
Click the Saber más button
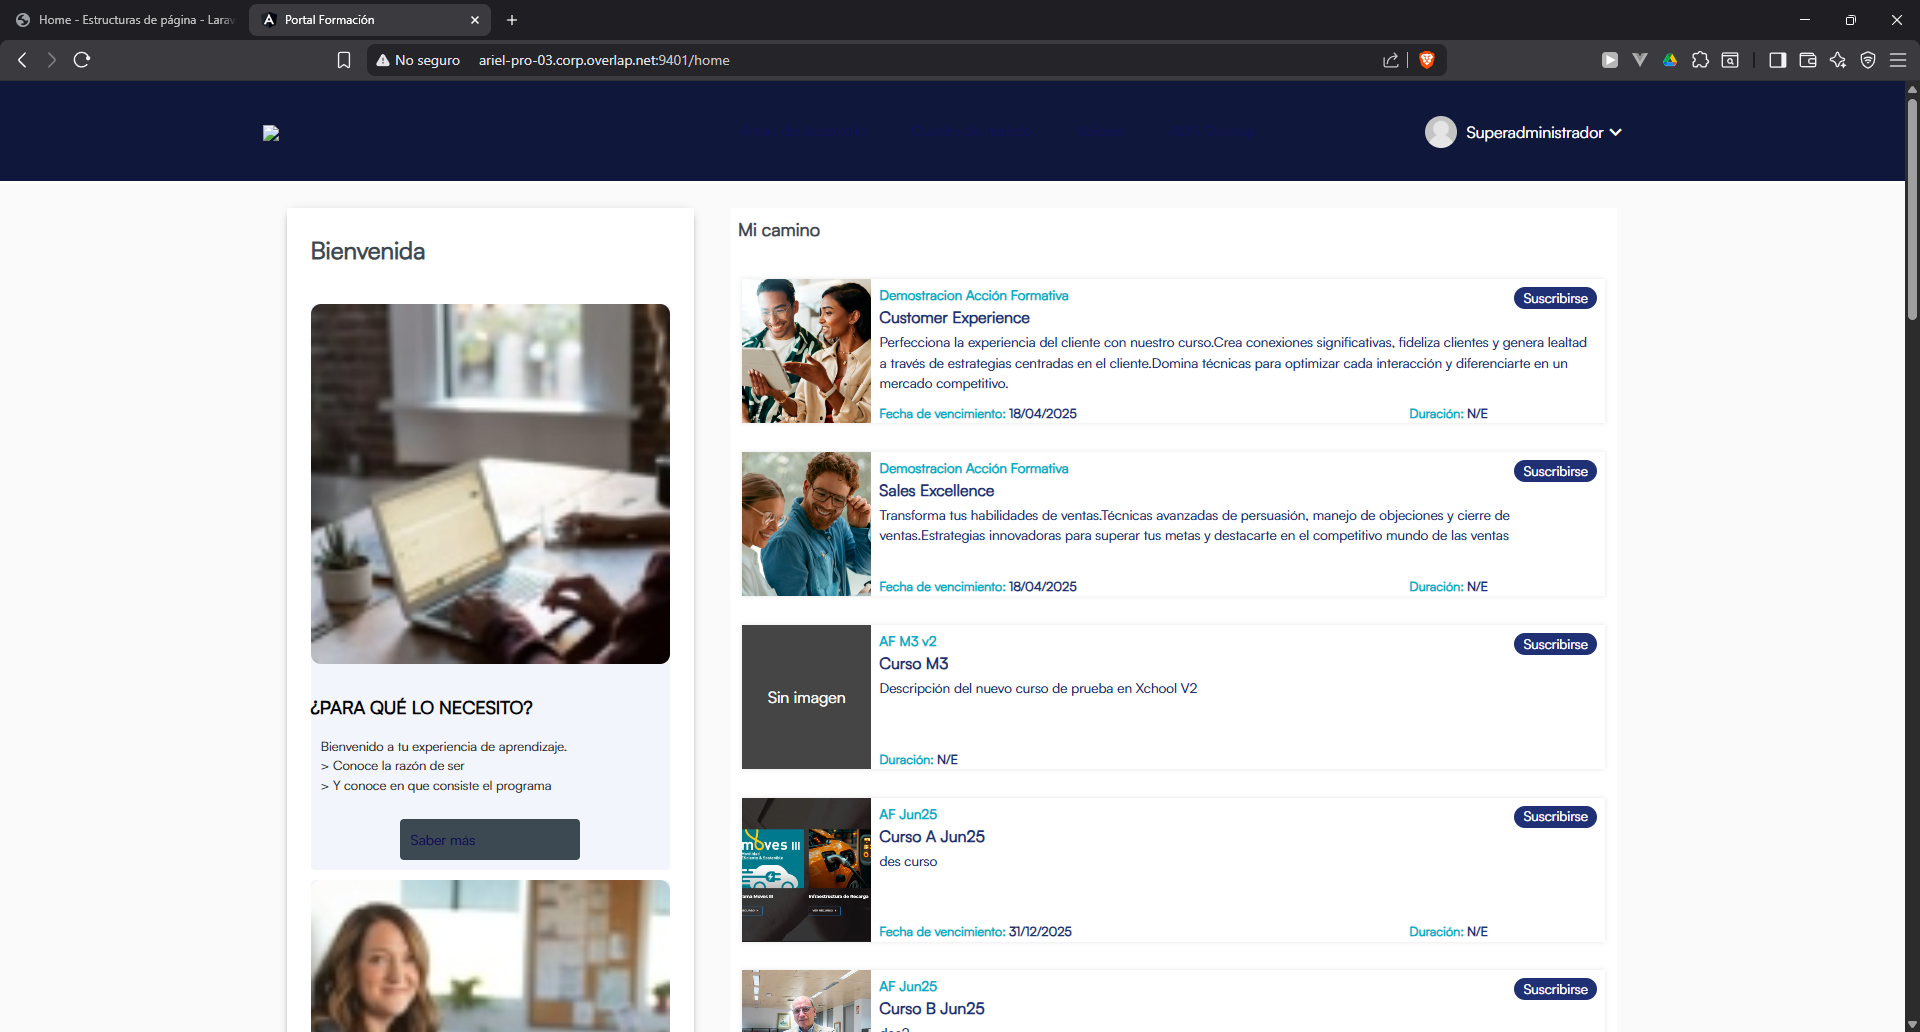[490, 839]
